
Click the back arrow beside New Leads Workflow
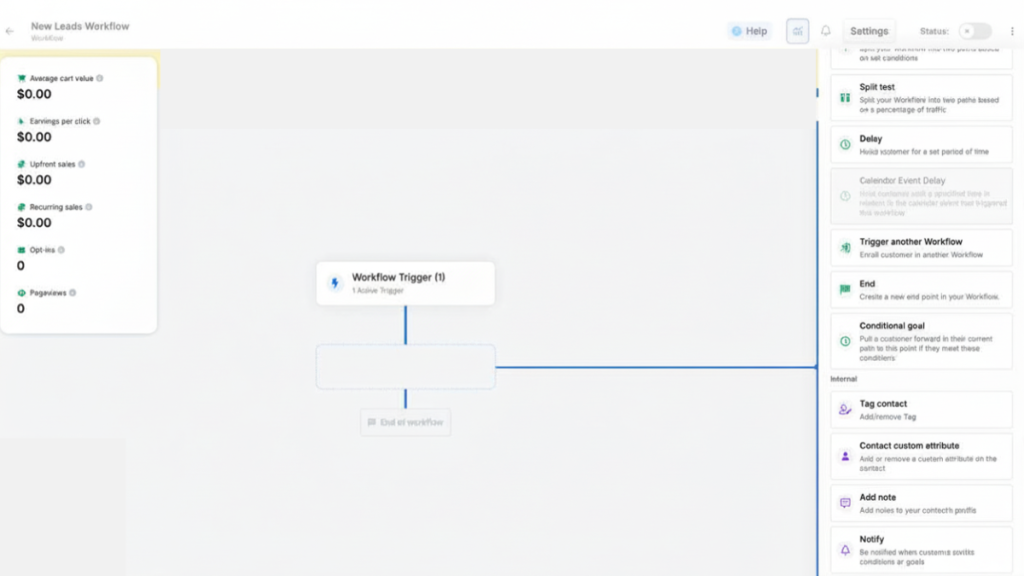click(x=10, y=31)
